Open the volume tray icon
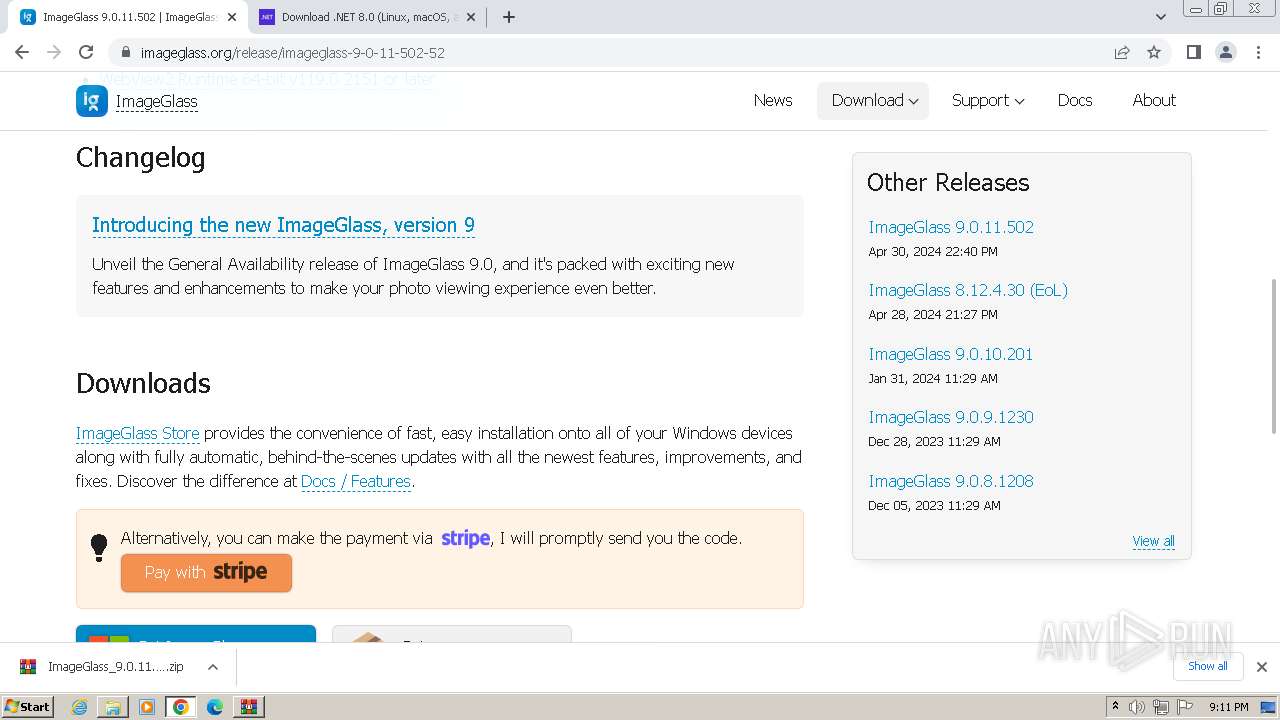 [x=1137, y=707]
